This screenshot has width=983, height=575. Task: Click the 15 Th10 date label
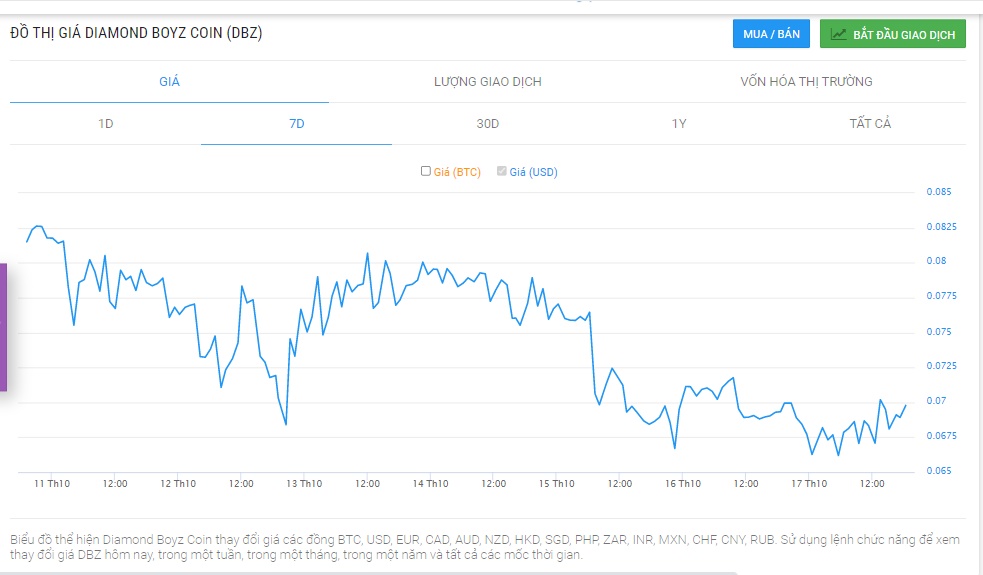click(557, 483)
